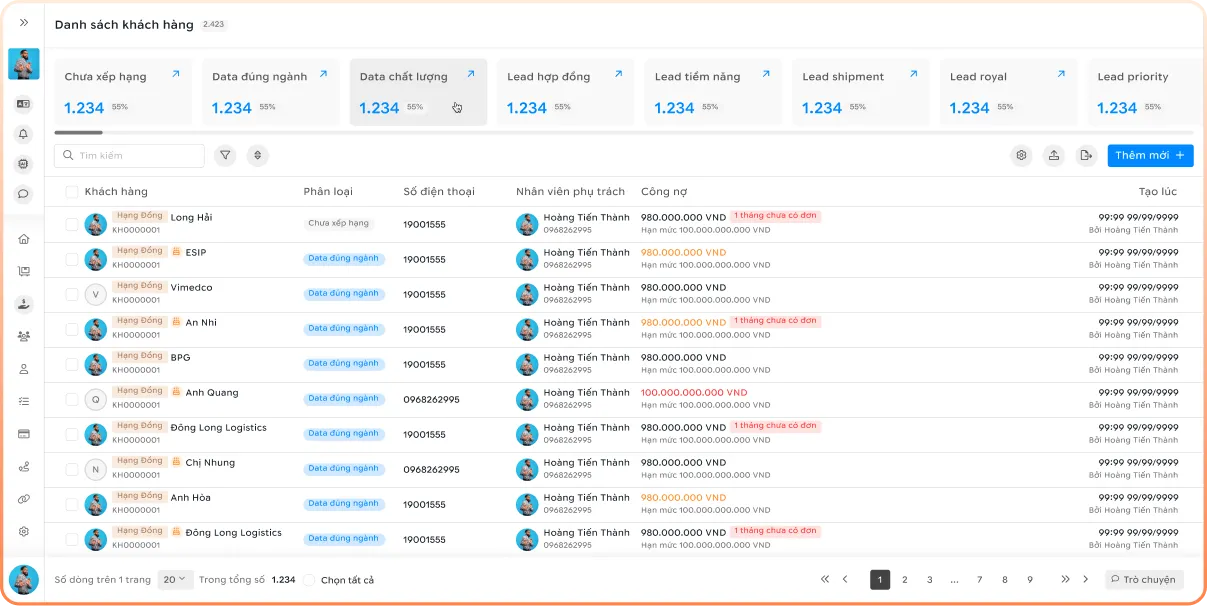1207x606 pixels.
Task: Click the Tạo lúc column header
Action: click(x=1158, y=192)
